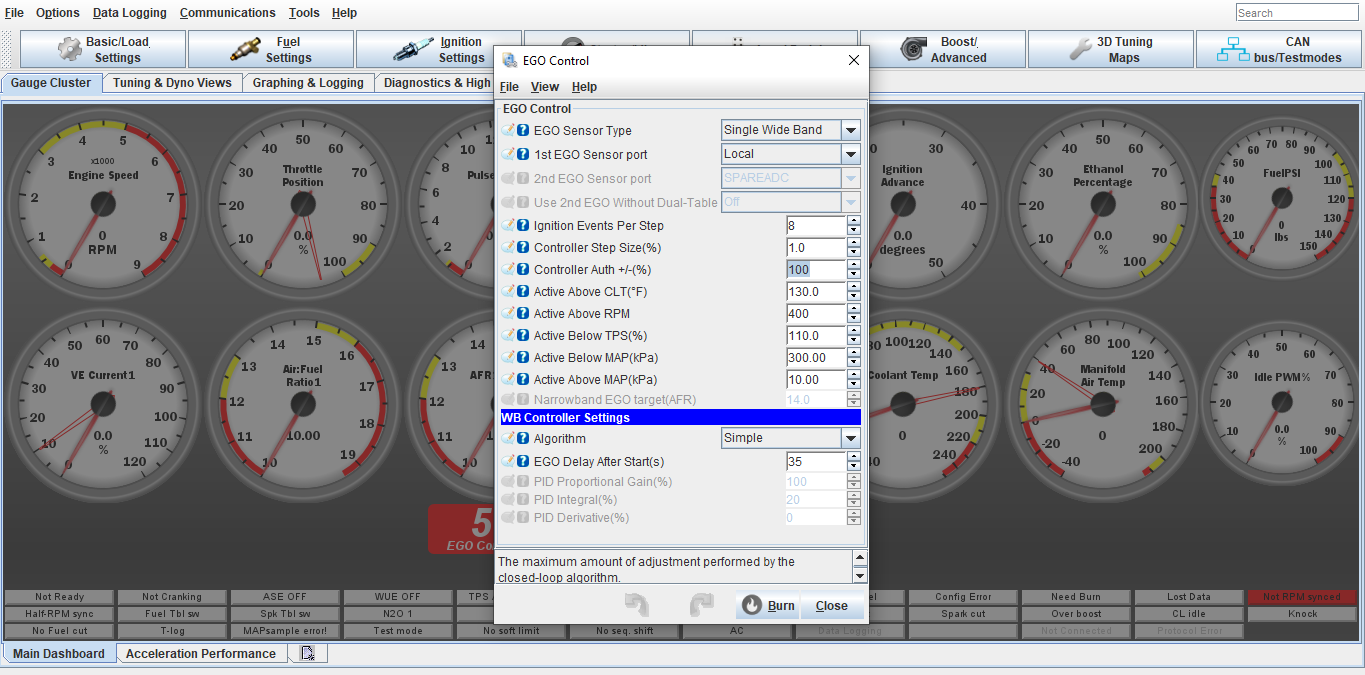Viewport: 1365px width, 675px height.
Task: Open the Communications menu
Action: pyautogui.click(x=228, y=13)
